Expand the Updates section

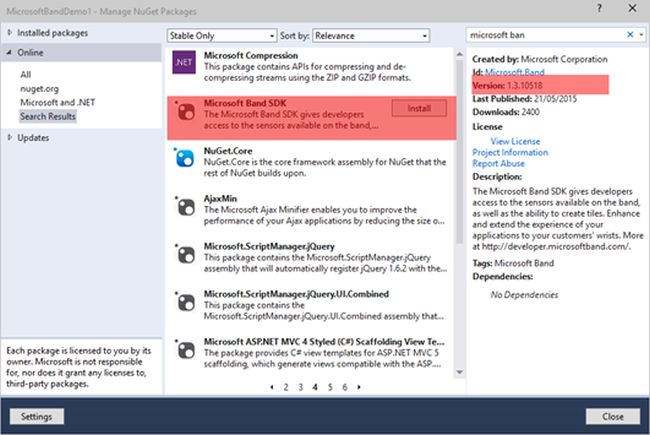click(10, 138)
